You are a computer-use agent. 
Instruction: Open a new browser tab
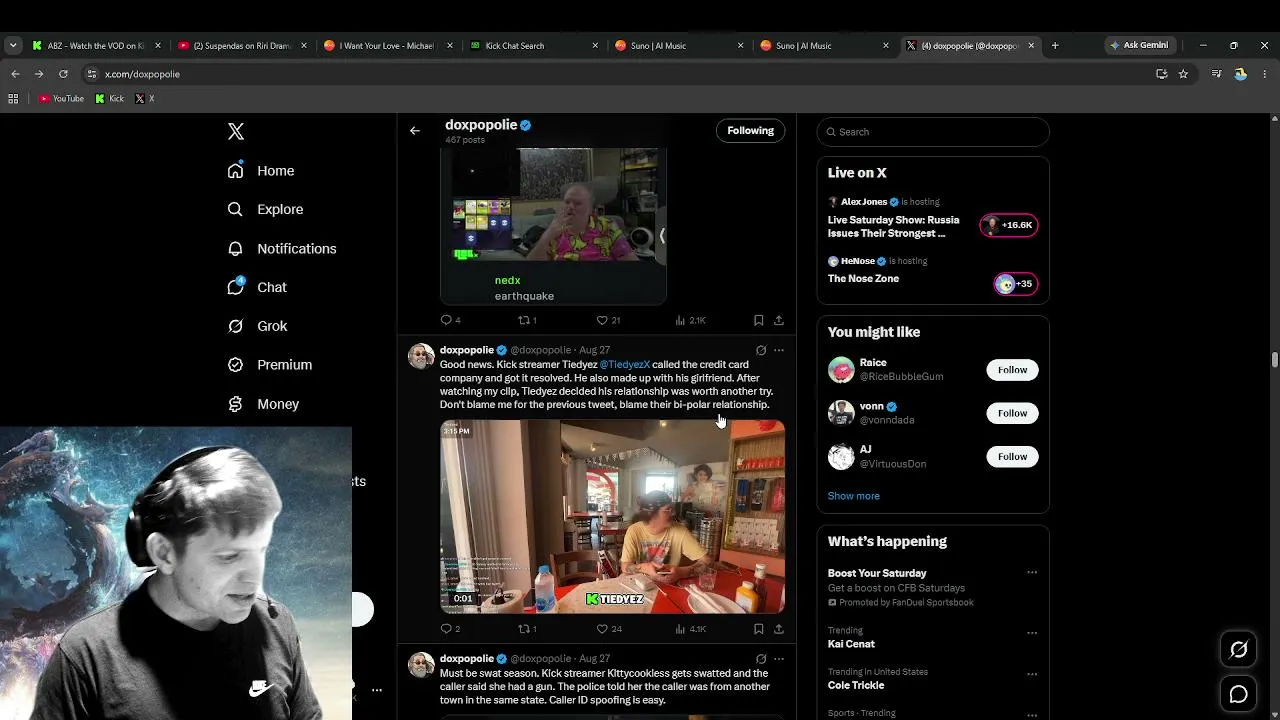pyautogui.click(x=1055, y=45)
